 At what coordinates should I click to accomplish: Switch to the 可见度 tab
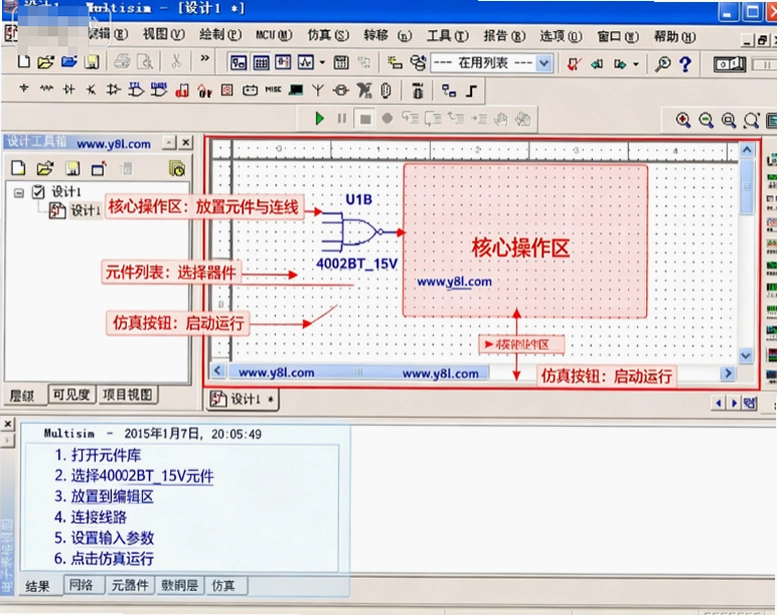pyautogui.click(x=71, y=394)
